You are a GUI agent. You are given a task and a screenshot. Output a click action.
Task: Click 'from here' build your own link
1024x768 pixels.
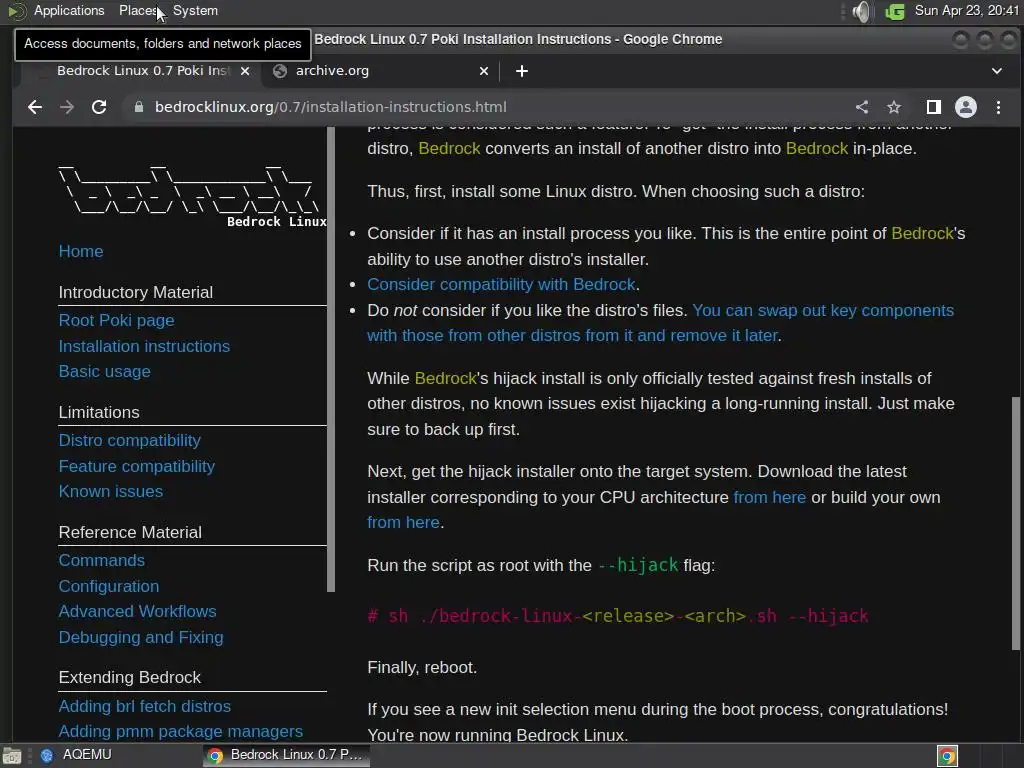point(403,523)
